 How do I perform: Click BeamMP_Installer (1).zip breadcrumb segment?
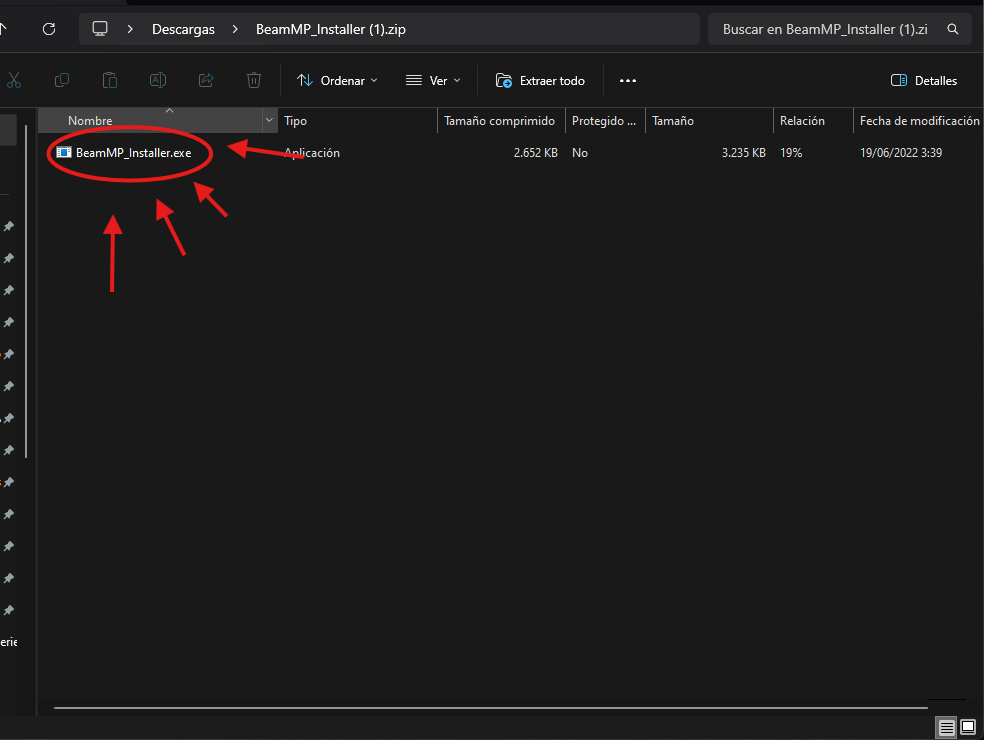(331, 29)
